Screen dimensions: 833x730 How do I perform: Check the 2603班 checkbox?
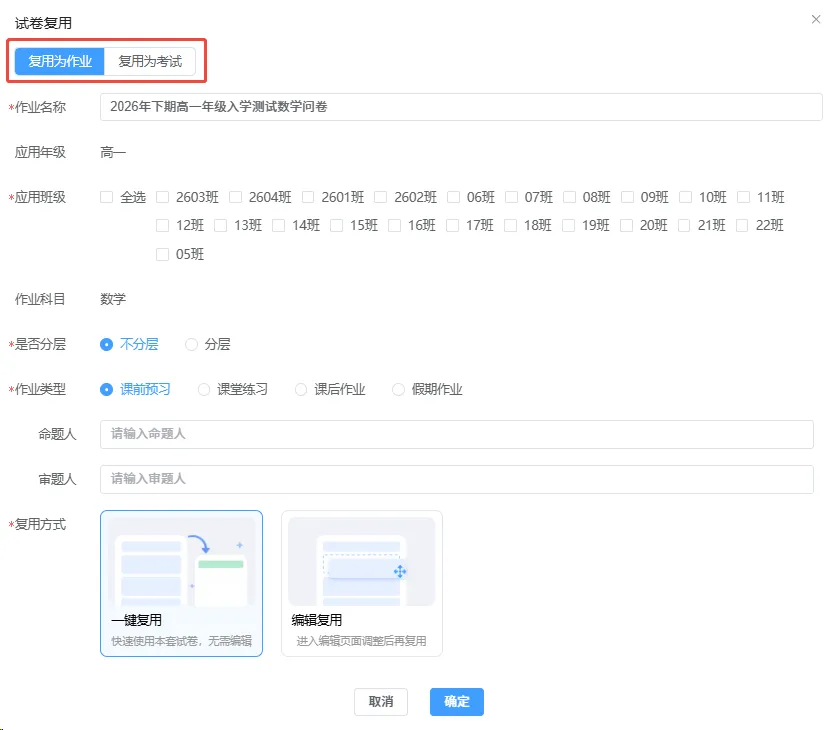click(163, 197)
